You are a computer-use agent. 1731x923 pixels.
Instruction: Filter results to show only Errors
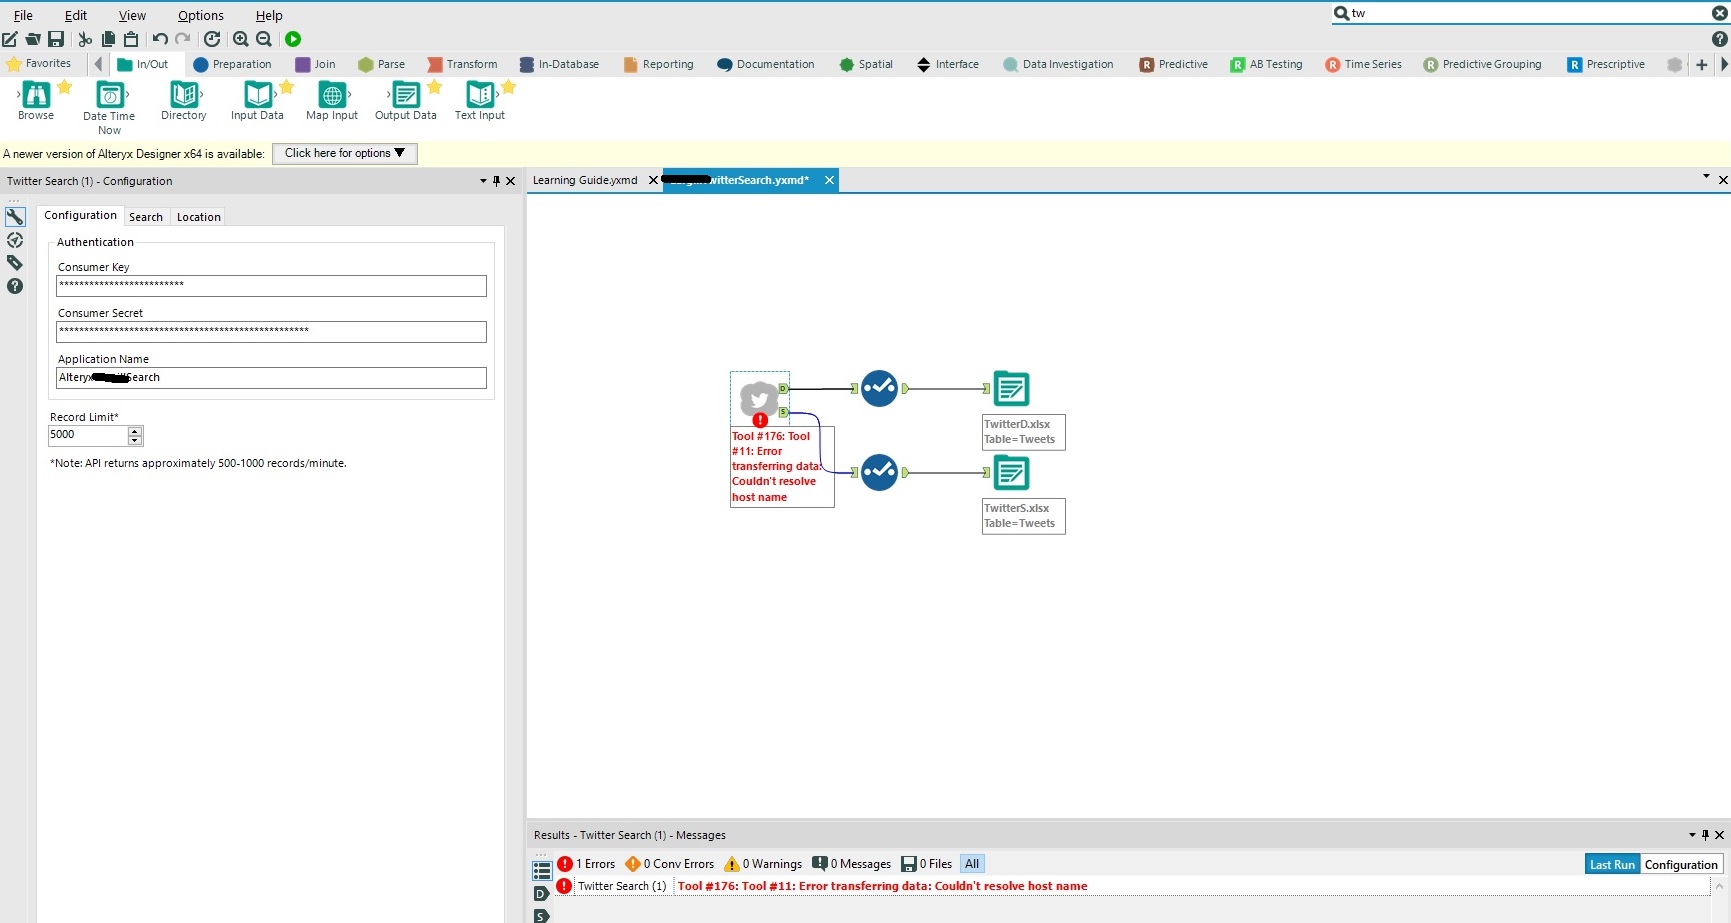[x=588, y=863]
